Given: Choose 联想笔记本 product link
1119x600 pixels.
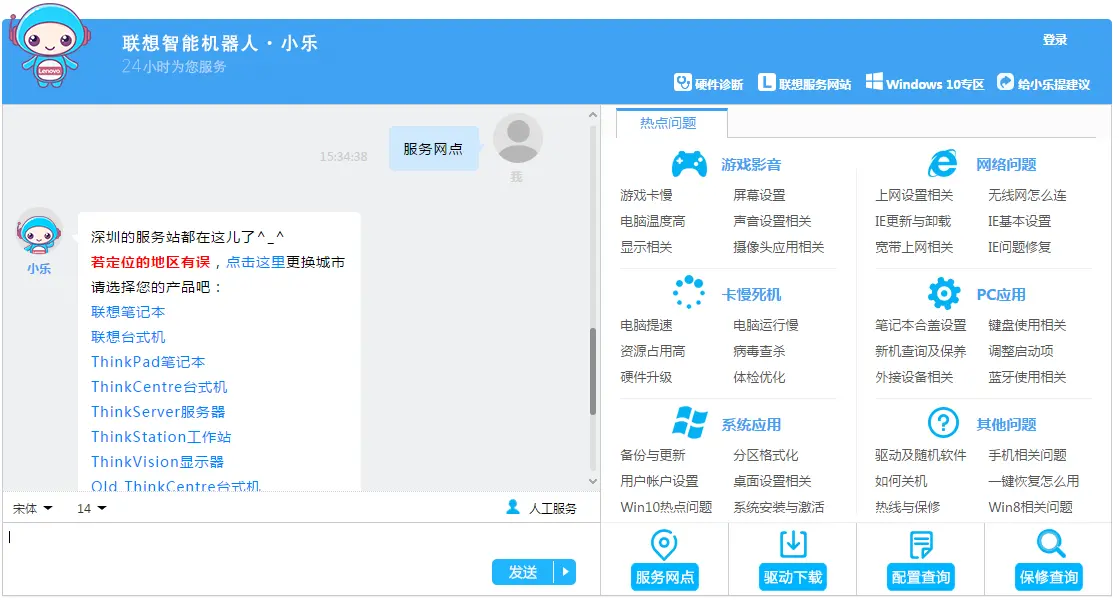Looking at the screenshot, I should (128, 312).
